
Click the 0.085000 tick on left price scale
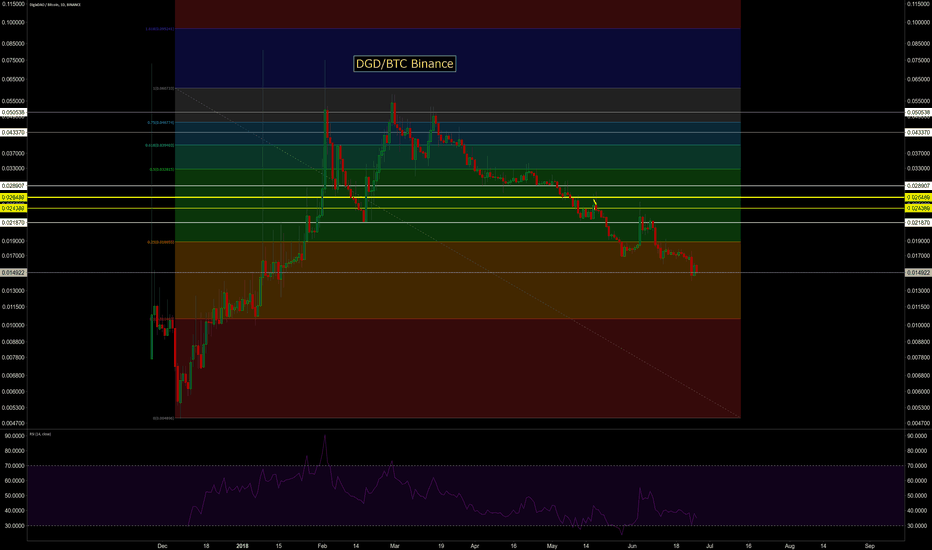13,43
